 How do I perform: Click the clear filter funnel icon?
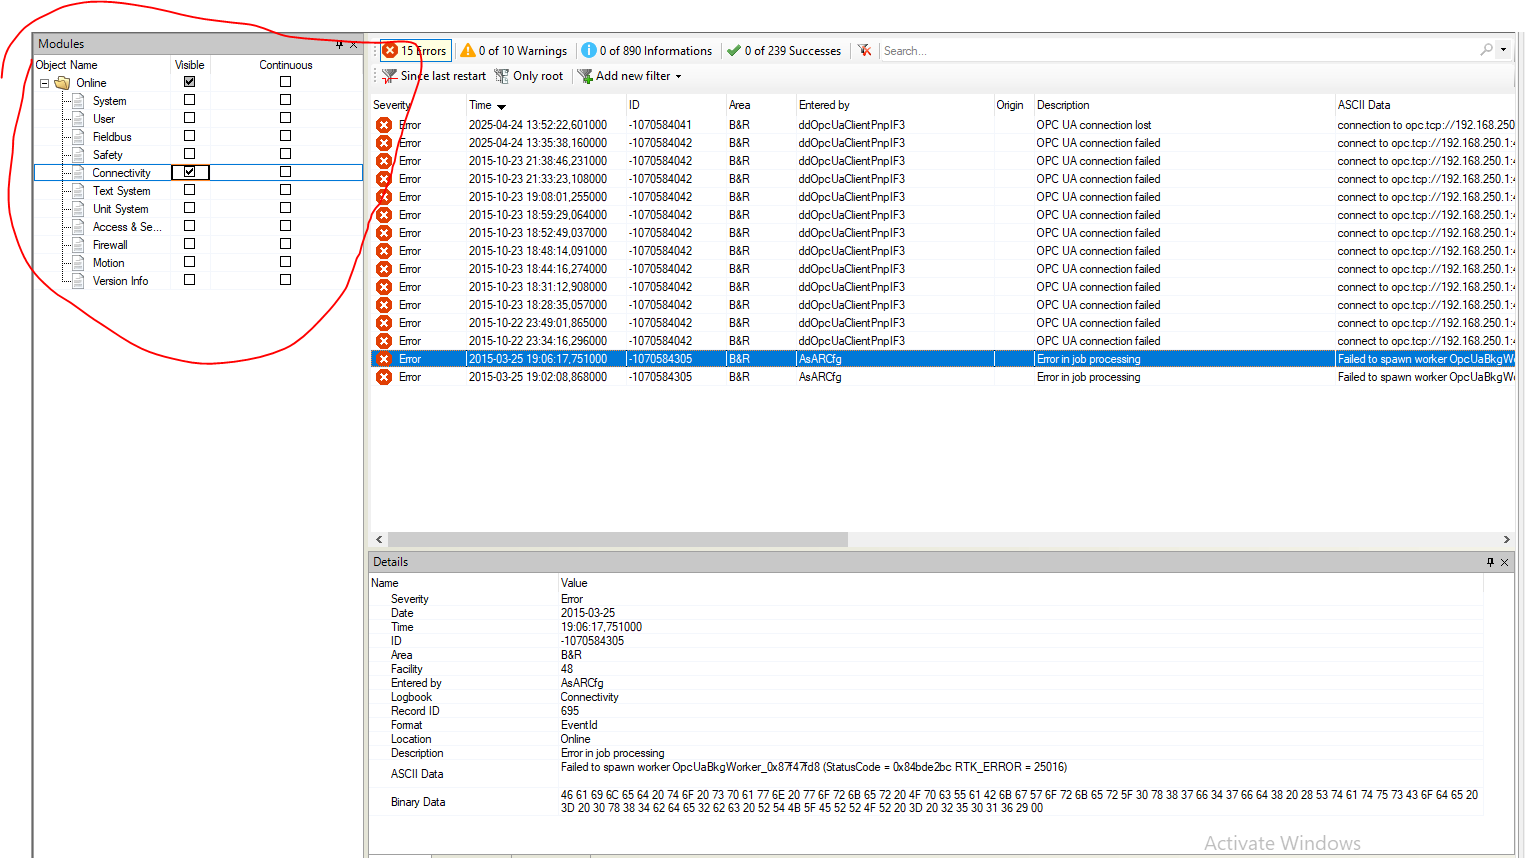pyautogui.click(x=864, y=50)
